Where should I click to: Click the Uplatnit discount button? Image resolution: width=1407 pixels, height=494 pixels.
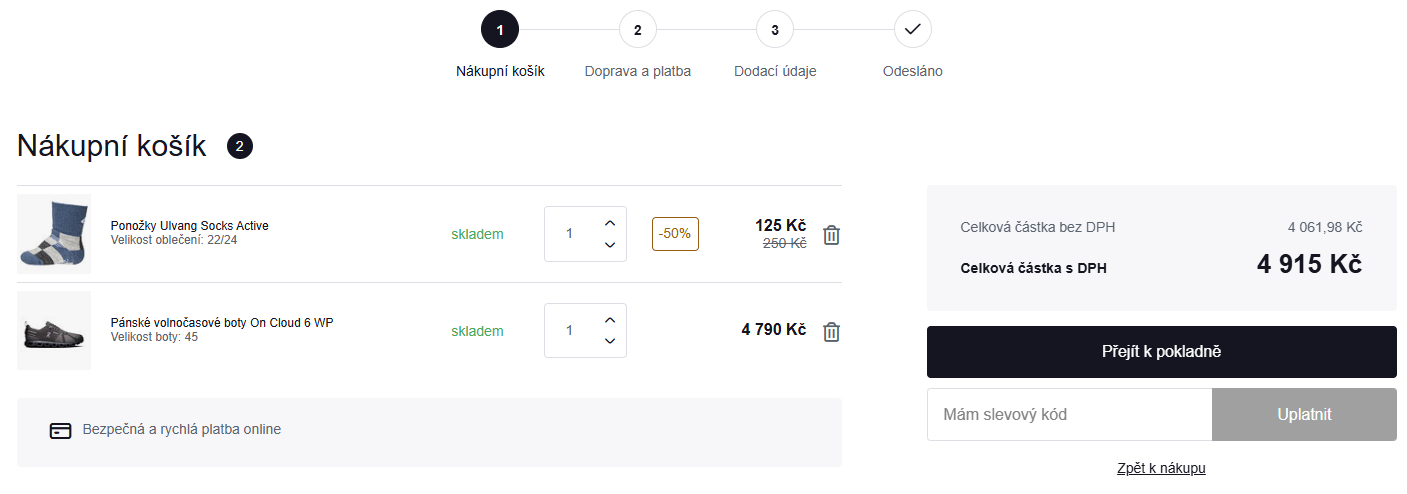pos(1304,415)
